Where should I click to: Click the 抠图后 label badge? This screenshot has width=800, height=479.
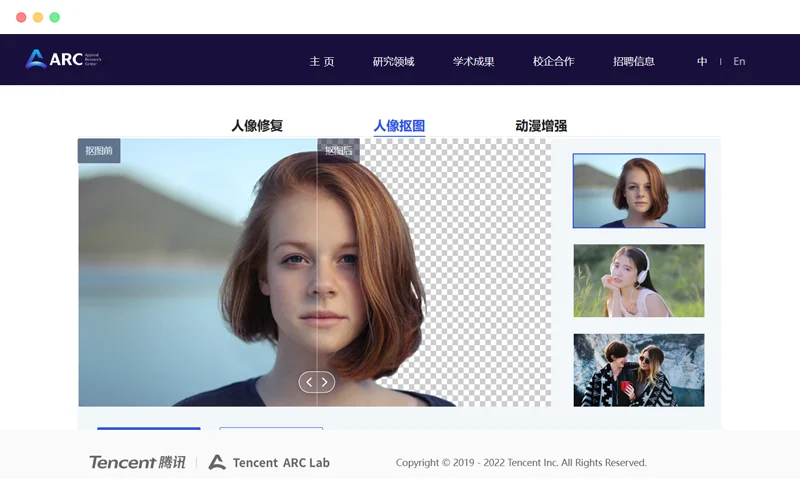338,151
